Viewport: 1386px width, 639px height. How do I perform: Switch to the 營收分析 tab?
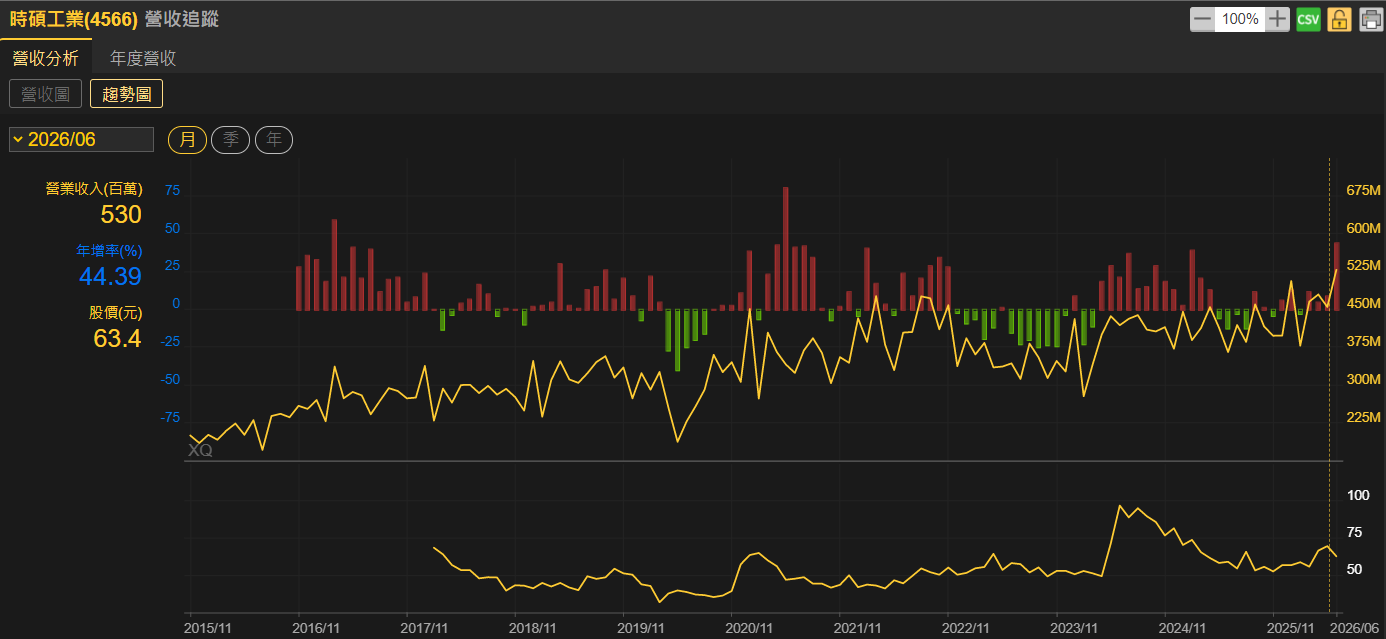coord(45,58)
